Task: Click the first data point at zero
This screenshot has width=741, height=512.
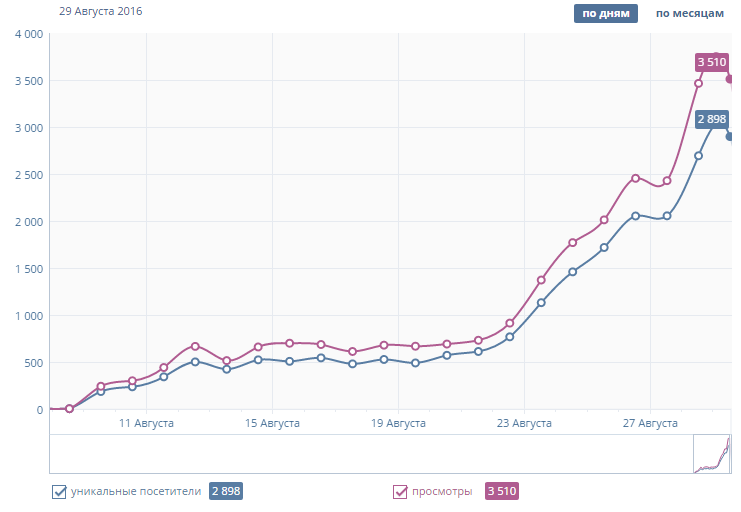Action: pyautogui.click(x=69, y=408)
